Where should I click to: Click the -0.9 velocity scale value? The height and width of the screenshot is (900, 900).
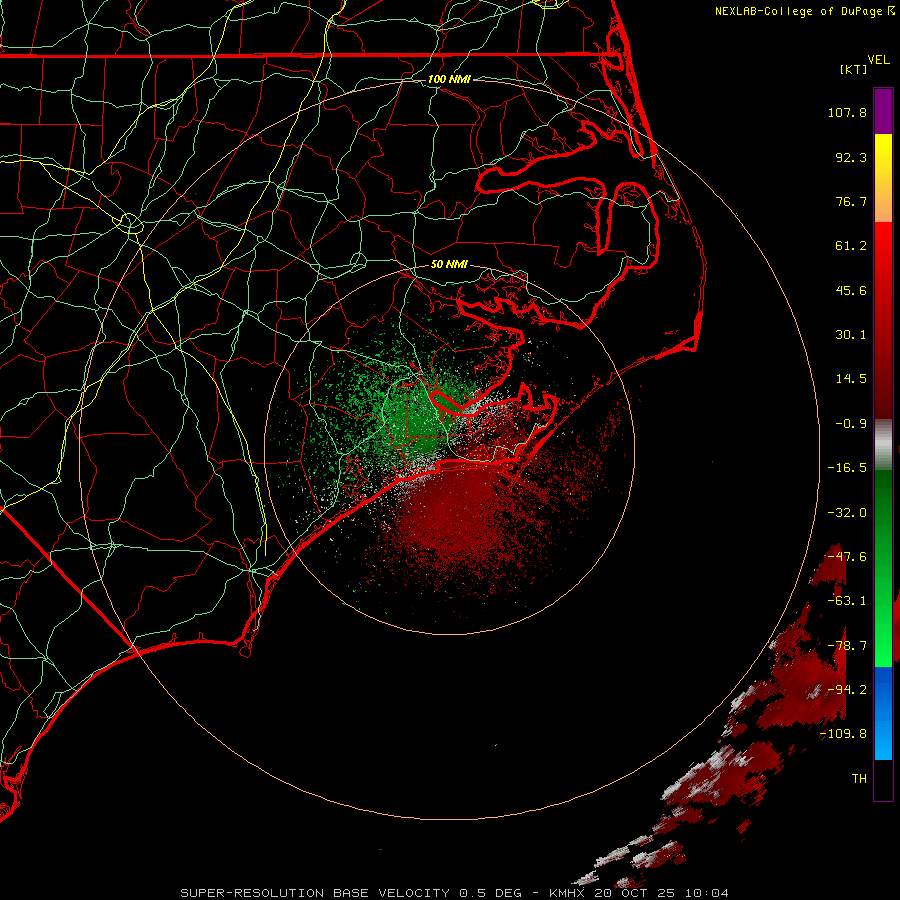pyautogui.click(x=851, y=424)
